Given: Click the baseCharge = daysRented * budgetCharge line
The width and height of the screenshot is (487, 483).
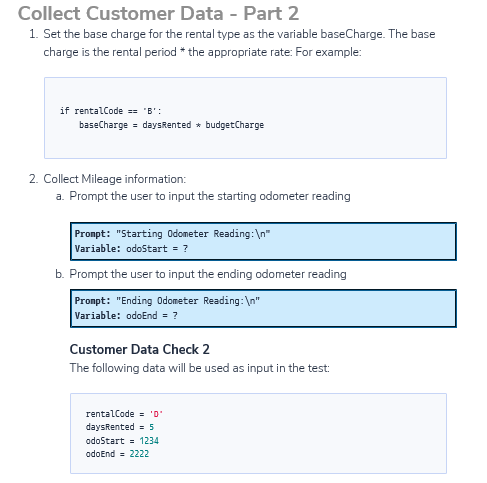Looking at the screenshot, I should click(171, 125).
